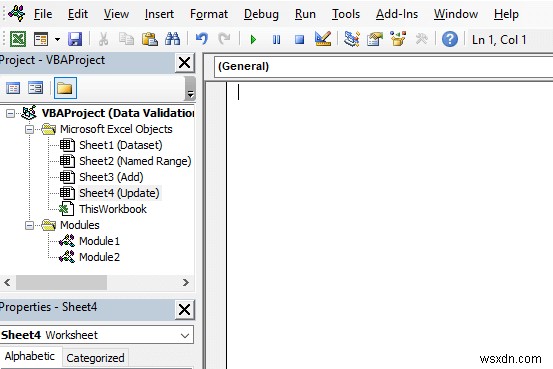The height and width of the screenshot is (369, 553).
Task: Switch to the Alphabetic properties tab
Action: tap(30, 357)
